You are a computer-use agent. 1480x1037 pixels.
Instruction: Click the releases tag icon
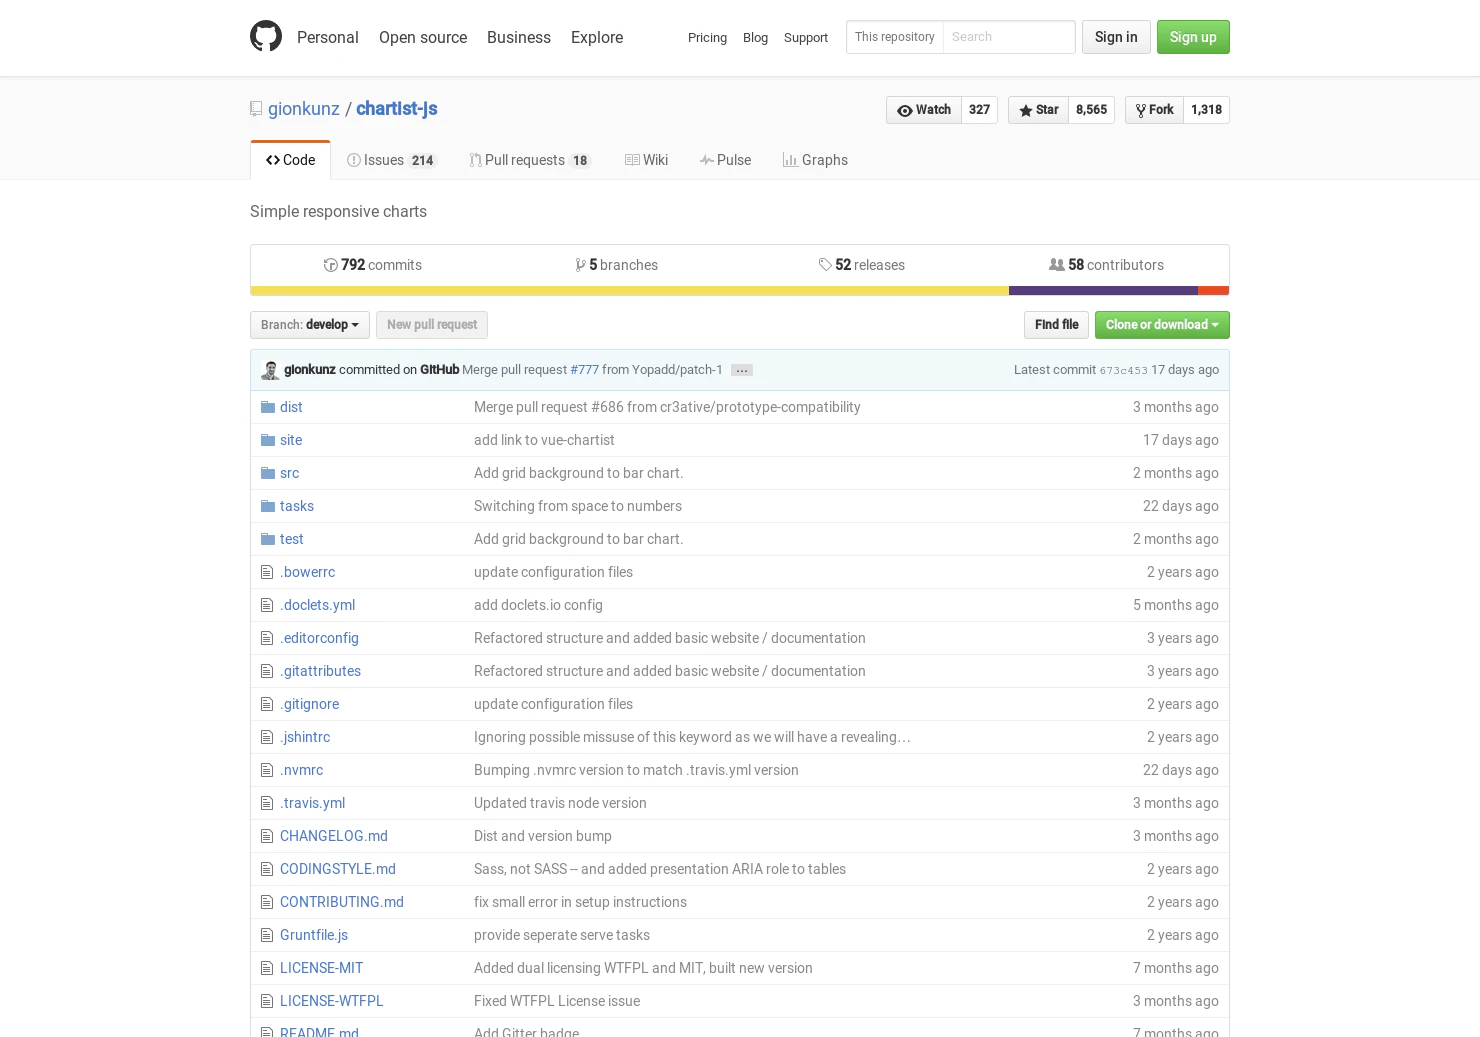[x=825, y=265]
